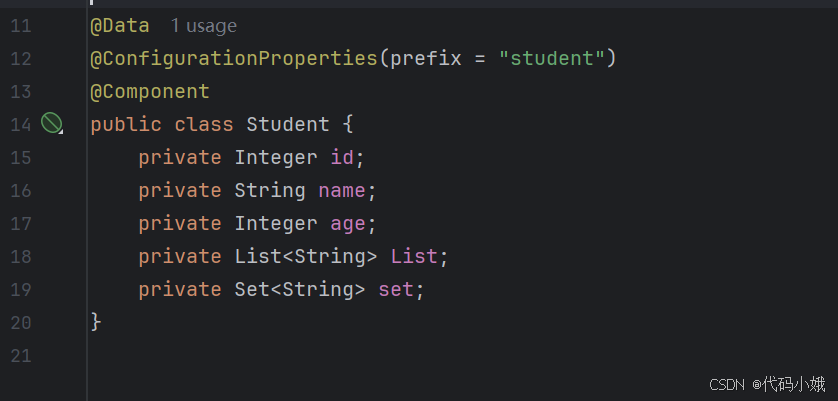Viewport: 838px width, 401px height.
Task: Click line number 21 in gutter
Action: 21,355
